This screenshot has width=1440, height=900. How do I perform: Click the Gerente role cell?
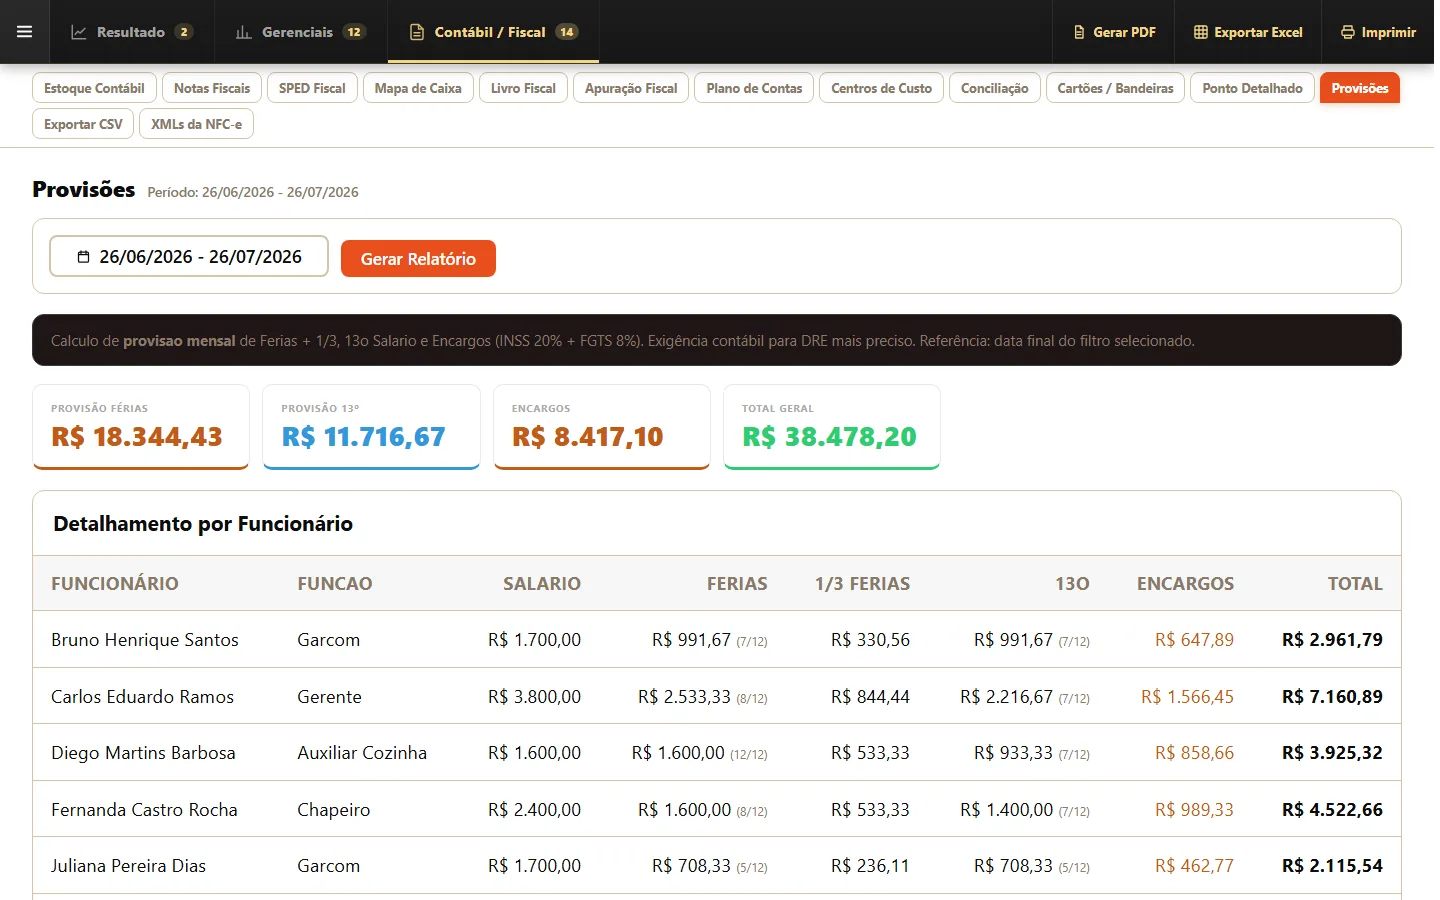(329, 697)
